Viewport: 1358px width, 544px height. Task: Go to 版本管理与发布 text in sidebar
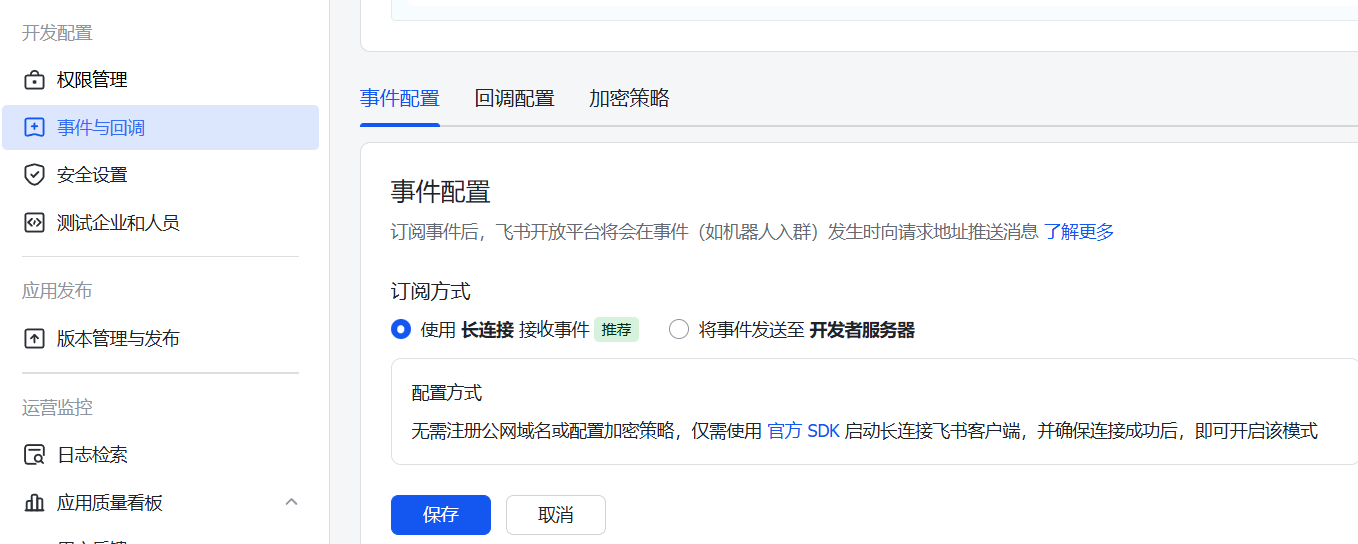[x=118, y=339]
